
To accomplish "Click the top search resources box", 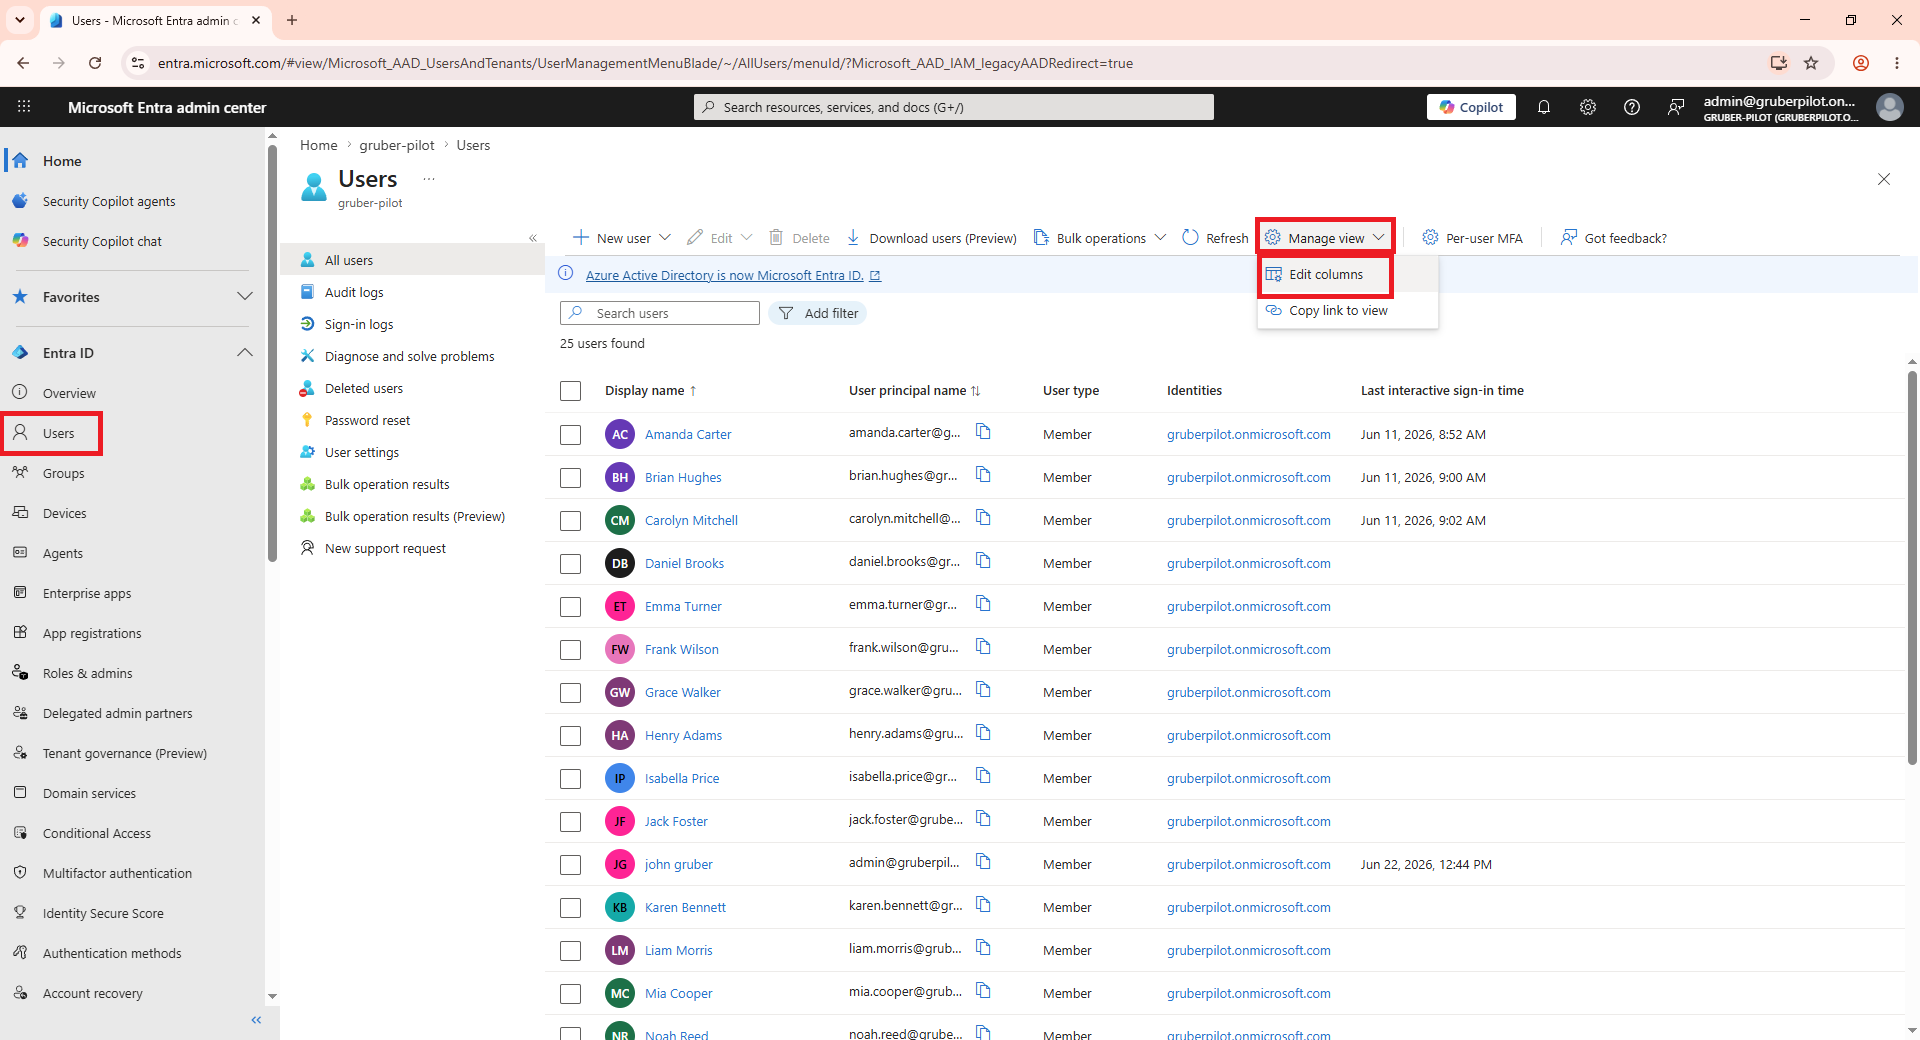I will (954, 107).
